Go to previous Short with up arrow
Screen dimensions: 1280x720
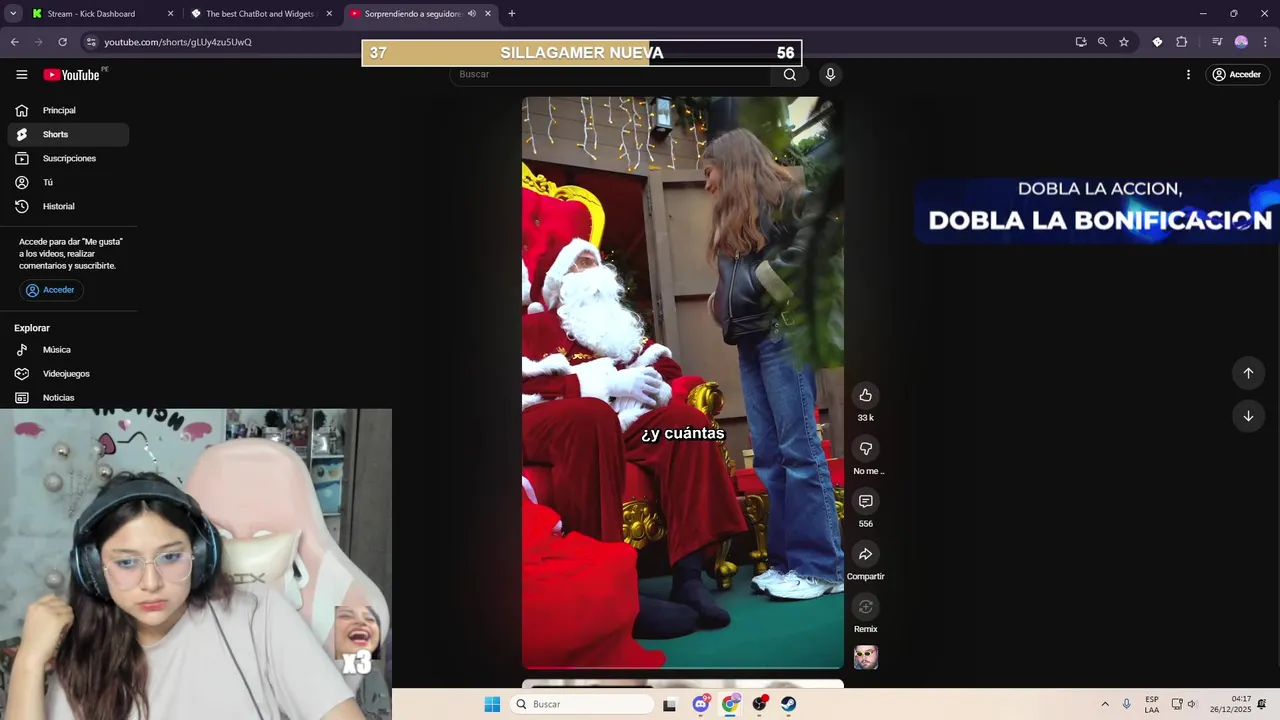pos(1248,373)
